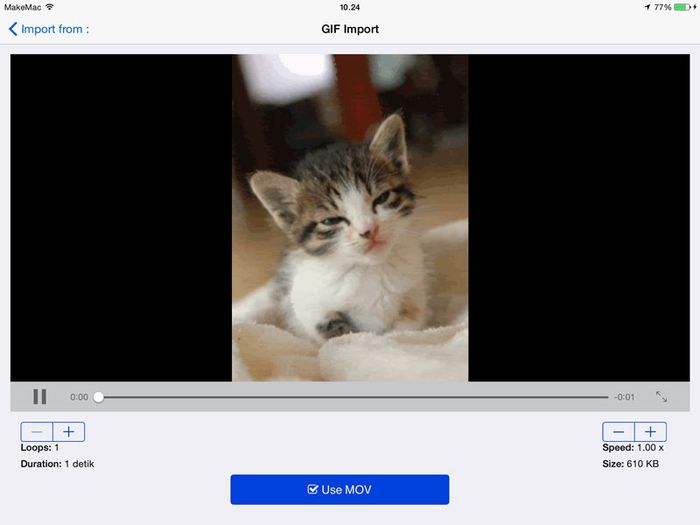Pause the GIF preview playback
This screenshot has height=525, width=700.
40,396
